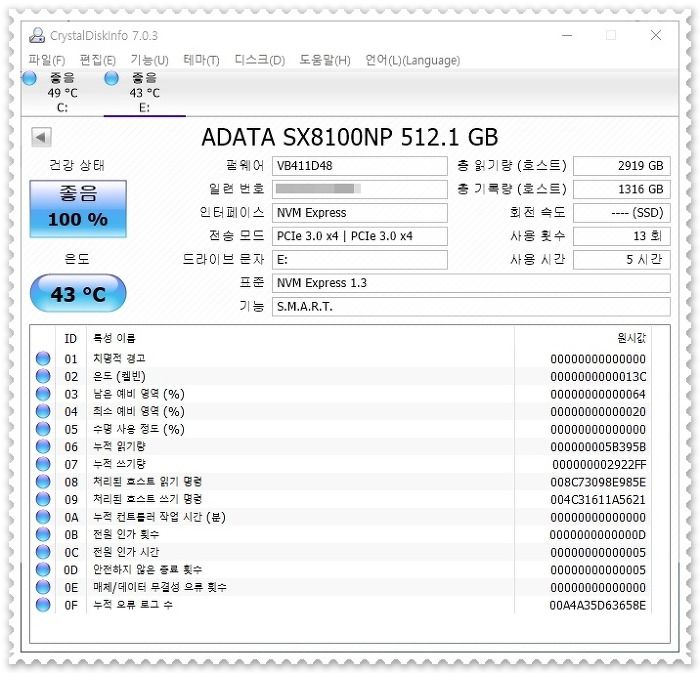Select the E: drive tab at 43 °C
This screenshot has width=700, height=673.
(144, 93)
